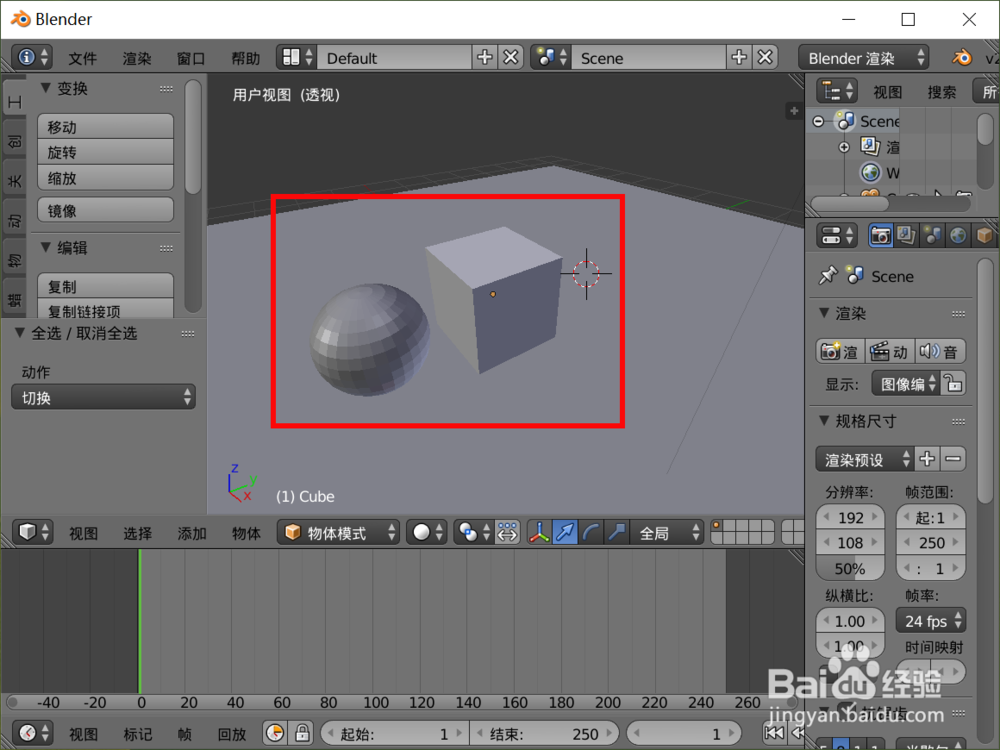Open the 图像编 display dropdown

[x=906, y=384]
